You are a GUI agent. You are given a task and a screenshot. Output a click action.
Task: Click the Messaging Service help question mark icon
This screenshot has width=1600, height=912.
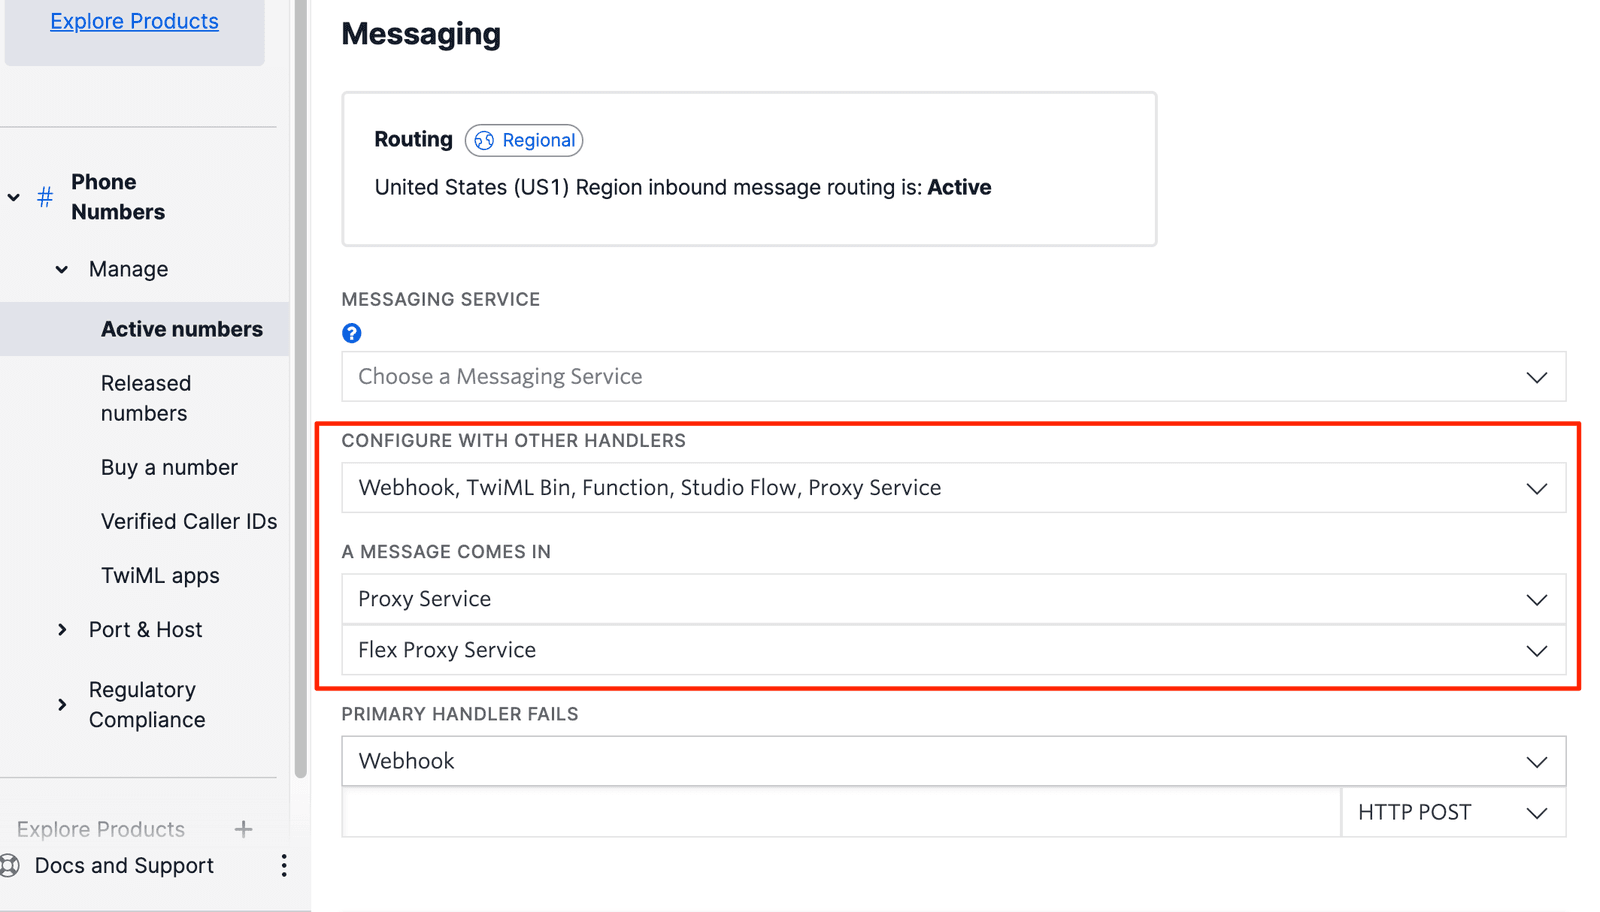[352, 332]
